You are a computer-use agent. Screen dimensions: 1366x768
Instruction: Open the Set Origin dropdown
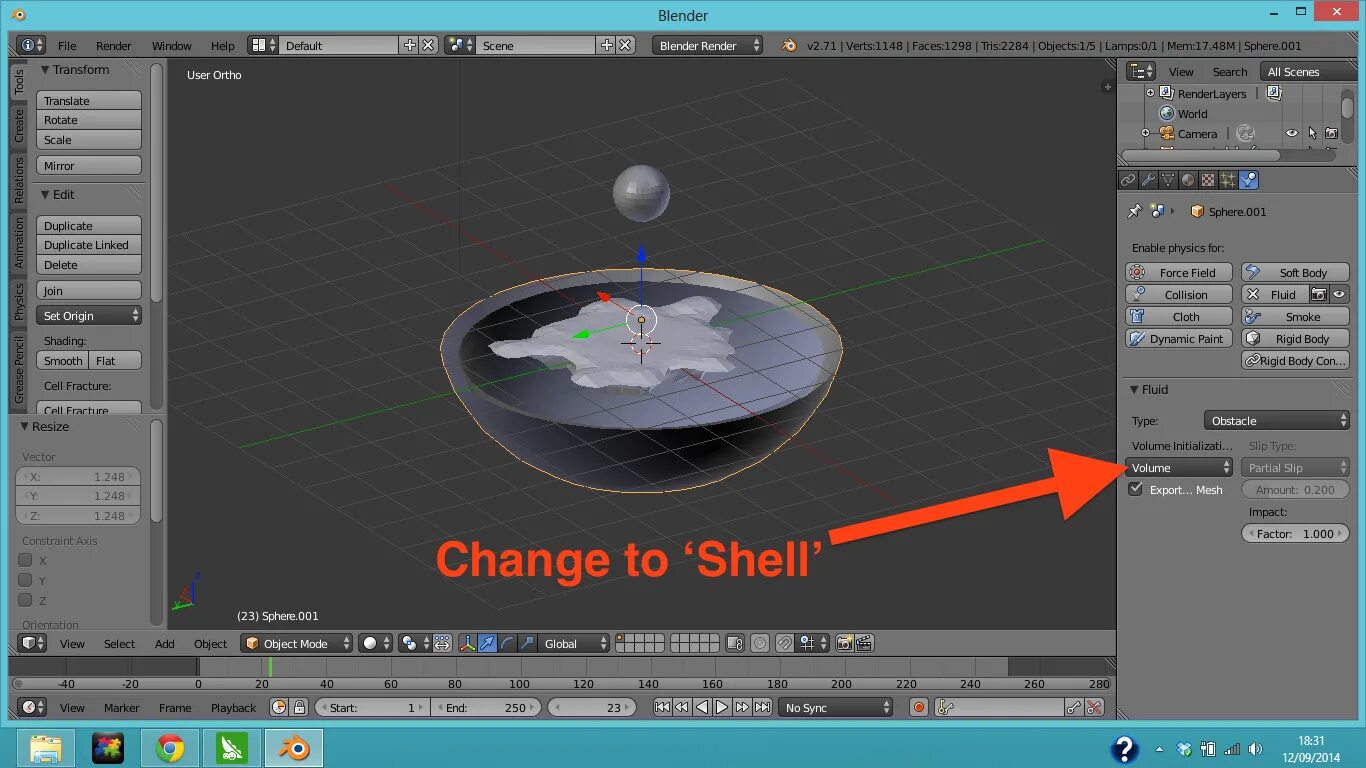click(89, 315)
